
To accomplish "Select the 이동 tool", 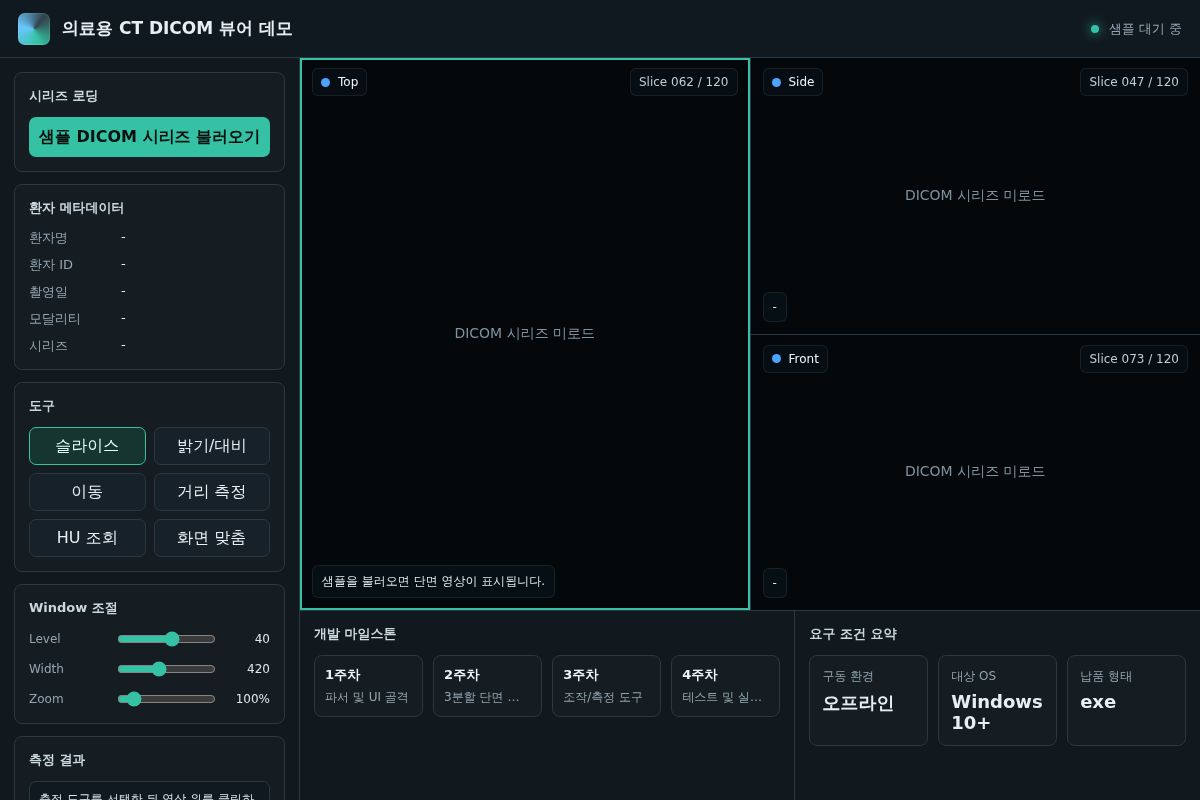I will pos(87,492).
